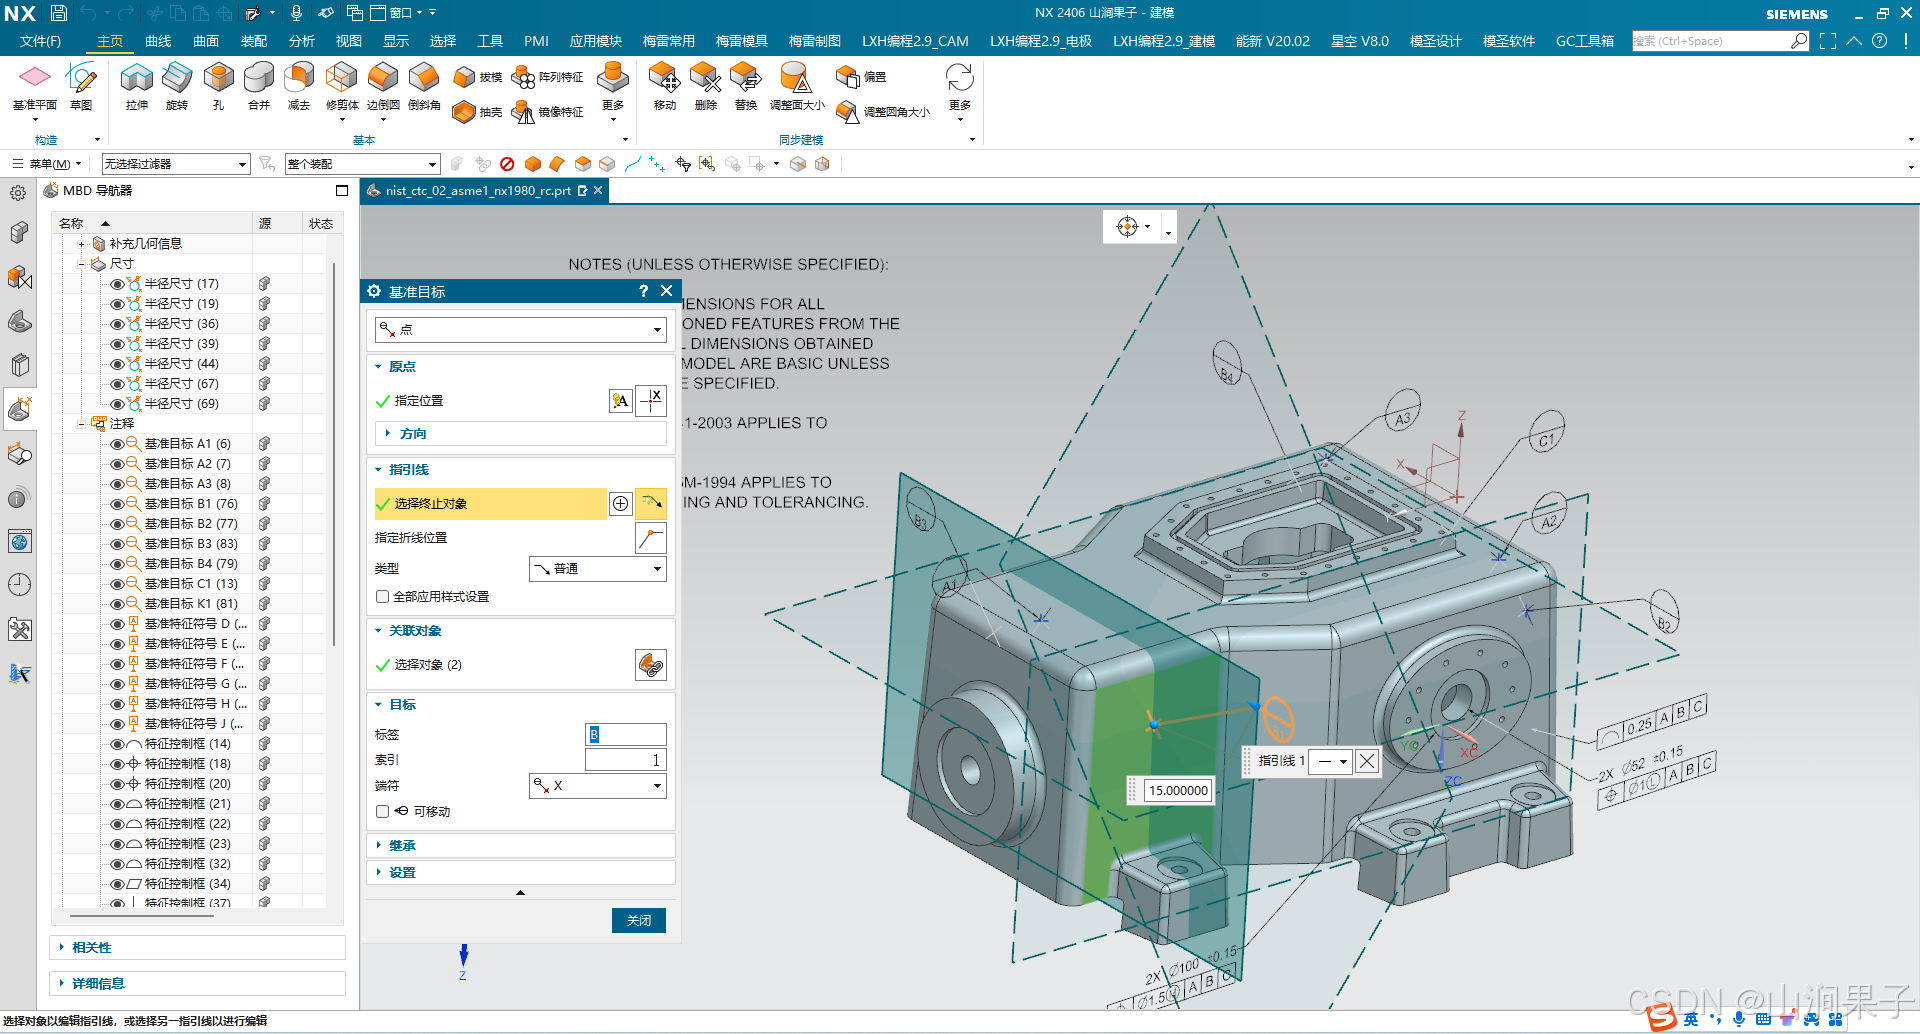Open the 无选择过滤器 dropdown
The width and height of the screenshot is (1920, 1034).
coord(176,164)
